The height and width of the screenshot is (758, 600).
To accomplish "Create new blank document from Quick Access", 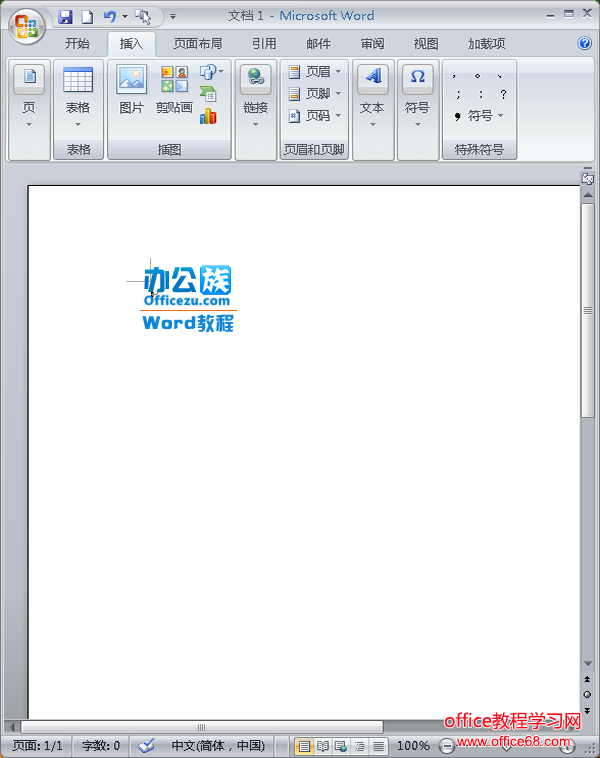I will pos(87,17).
